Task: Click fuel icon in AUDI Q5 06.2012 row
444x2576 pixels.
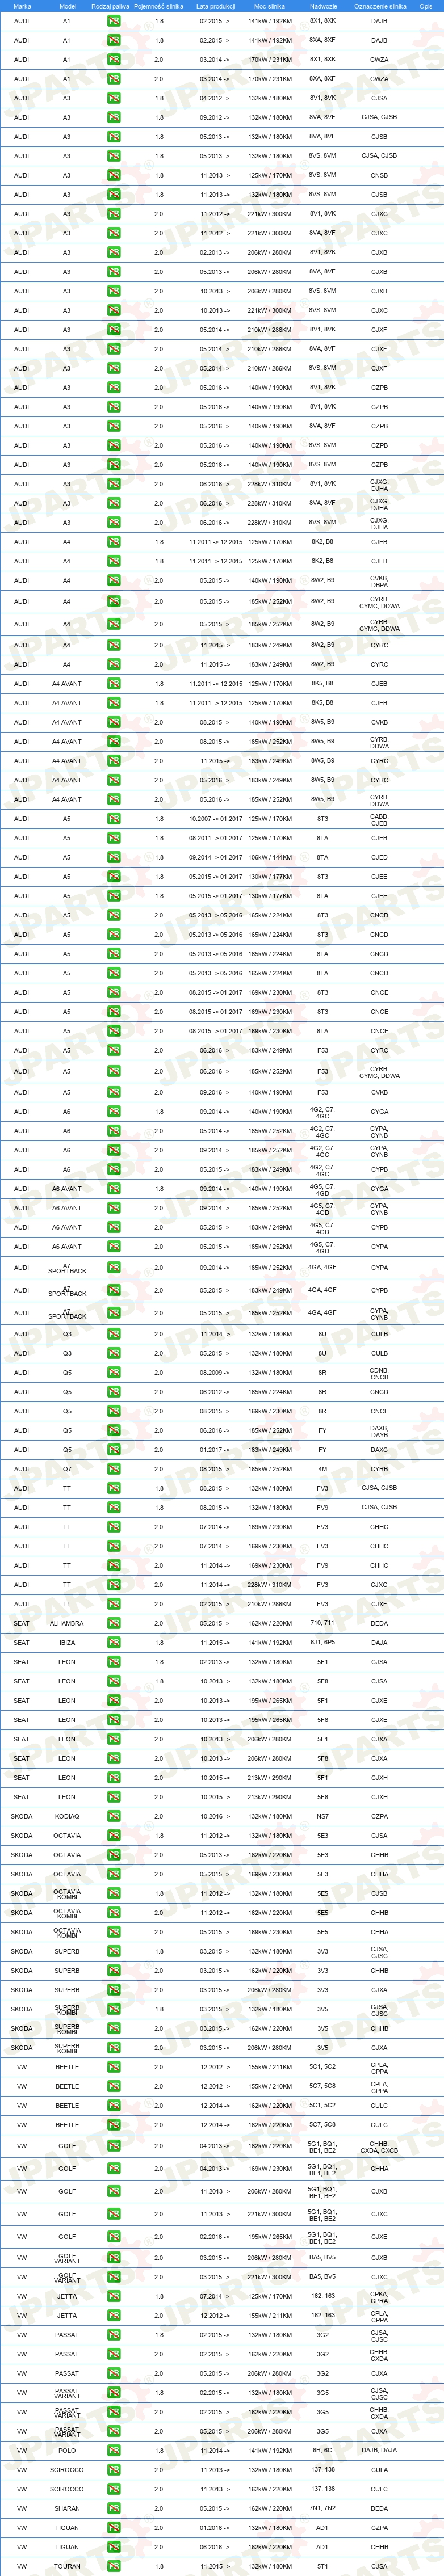Action: click(114, 1391)
